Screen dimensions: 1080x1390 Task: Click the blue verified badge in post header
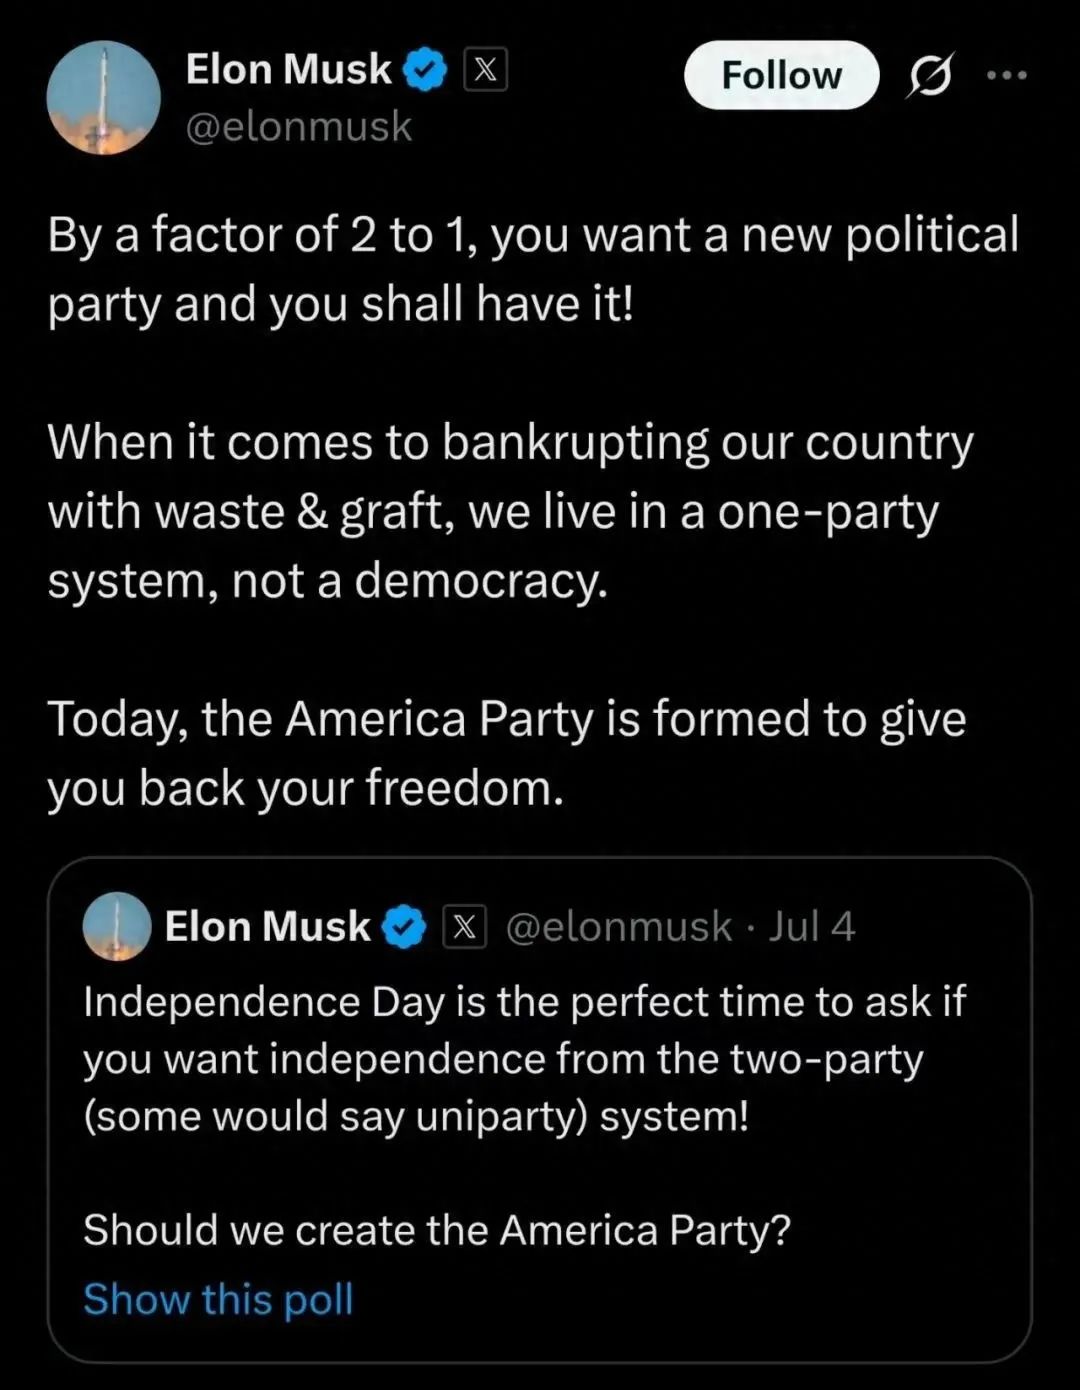pos(425,70)
